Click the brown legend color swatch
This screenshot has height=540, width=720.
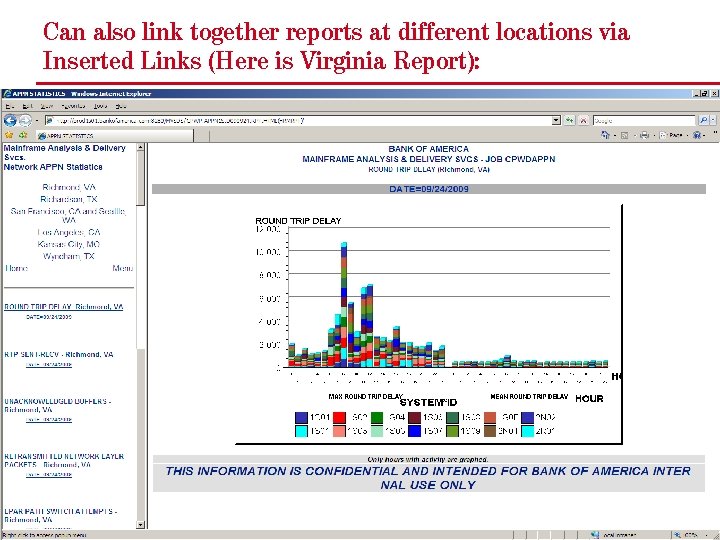pyautogui.click(x=490, y=431)
